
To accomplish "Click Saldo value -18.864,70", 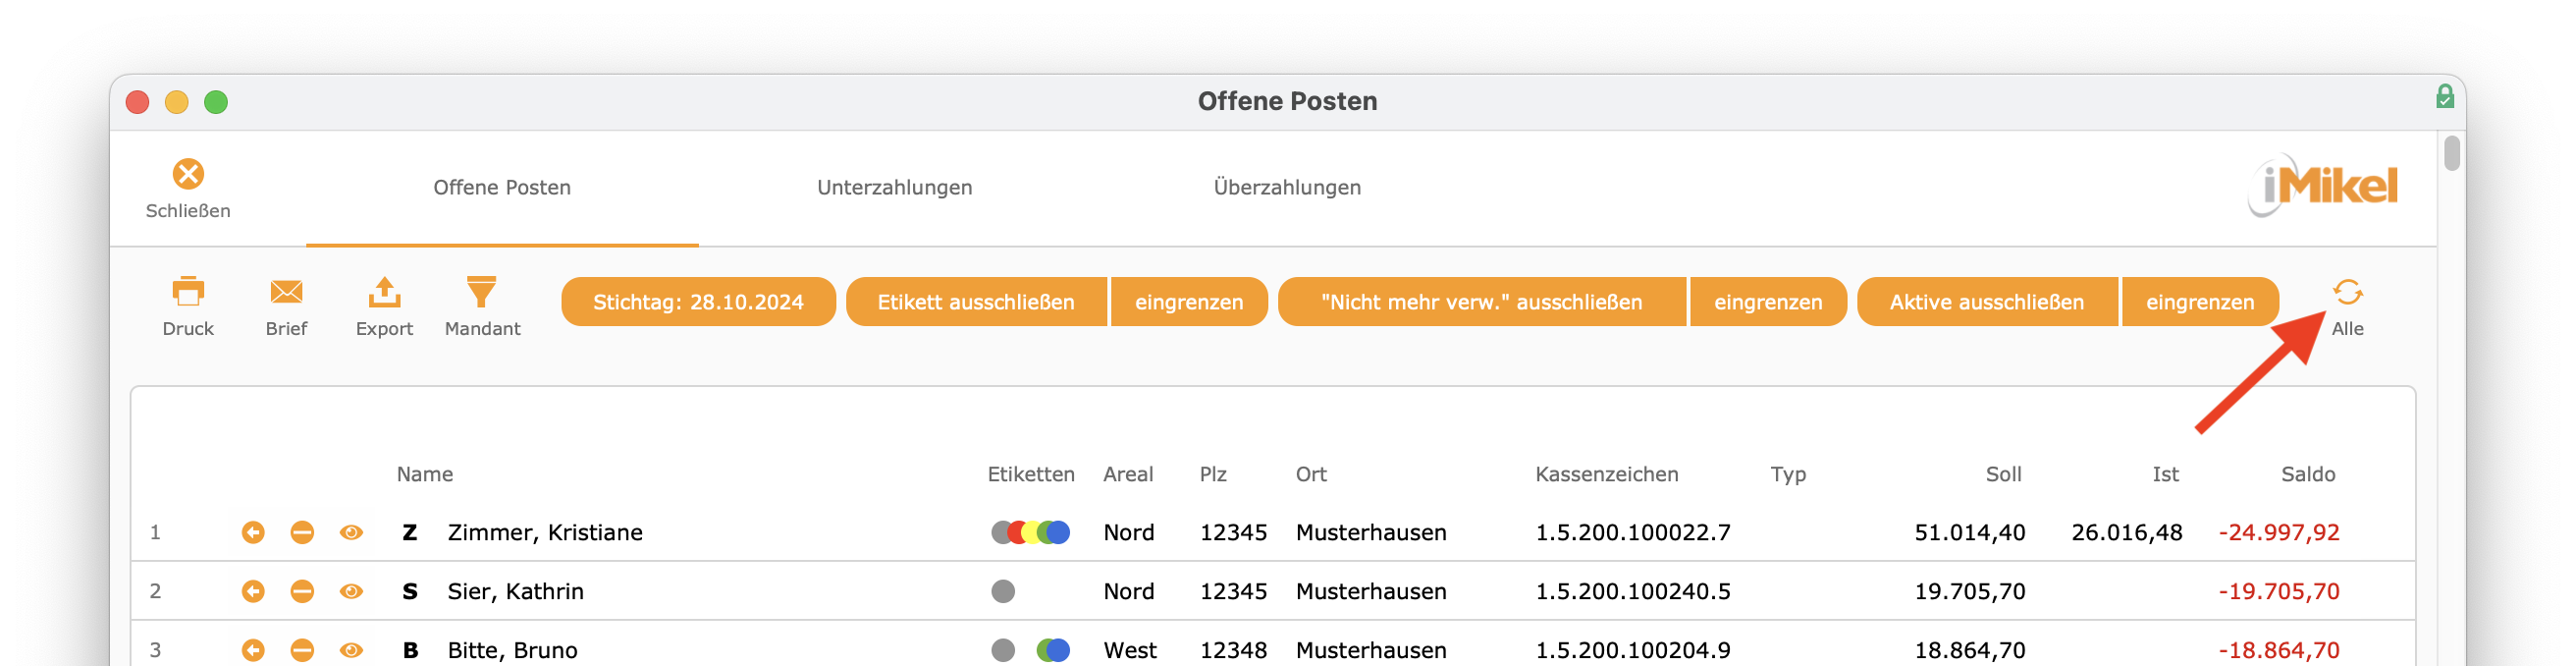I will tap(2279, 650).
